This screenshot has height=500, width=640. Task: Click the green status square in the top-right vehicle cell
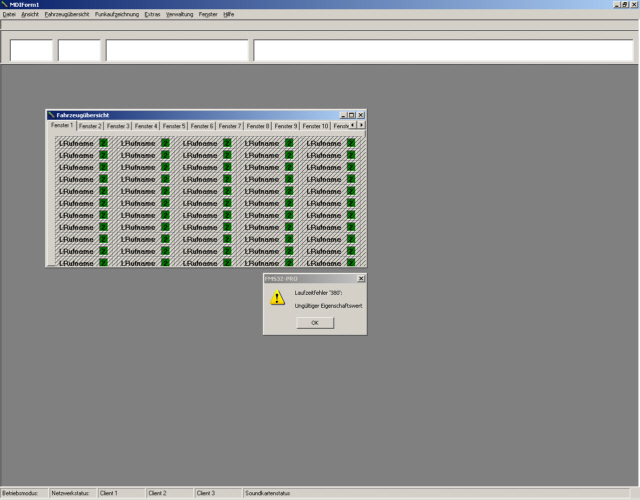(351, 143)
